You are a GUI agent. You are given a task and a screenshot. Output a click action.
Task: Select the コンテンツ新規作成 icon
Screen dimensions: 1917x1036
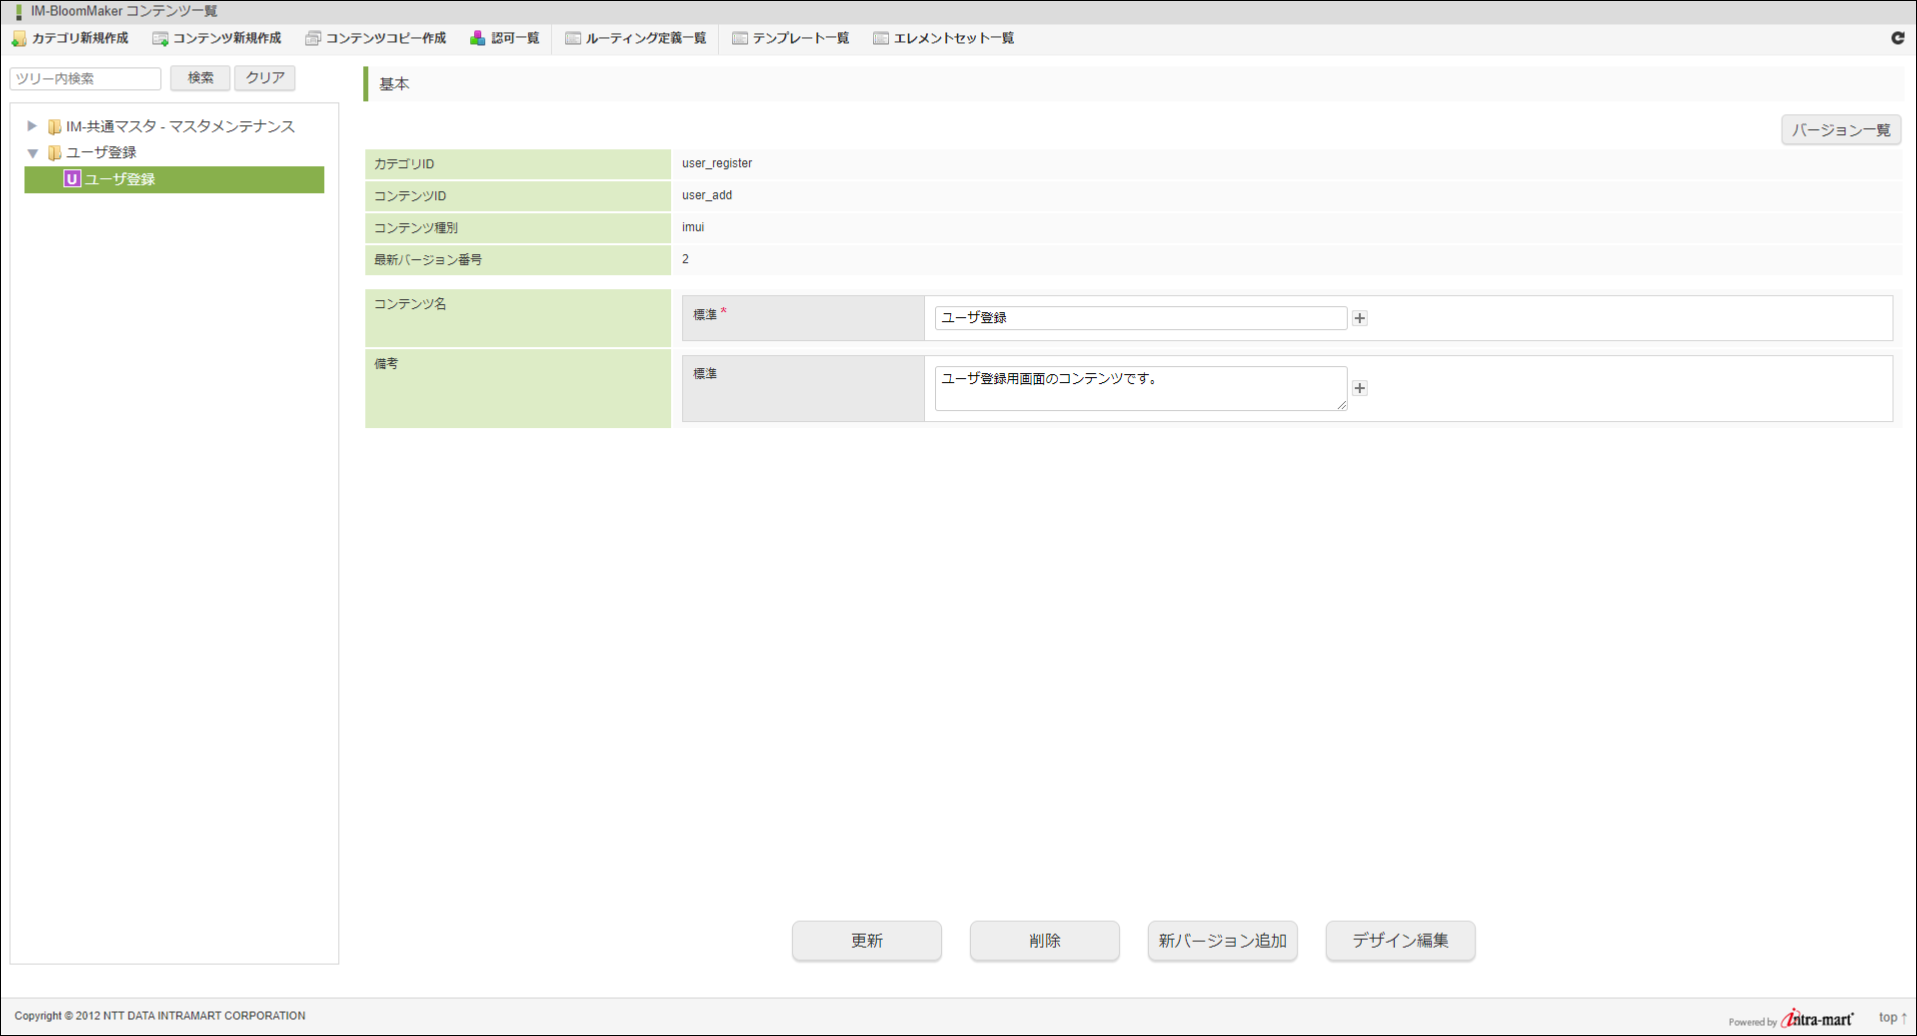click(x=216, y=38)
